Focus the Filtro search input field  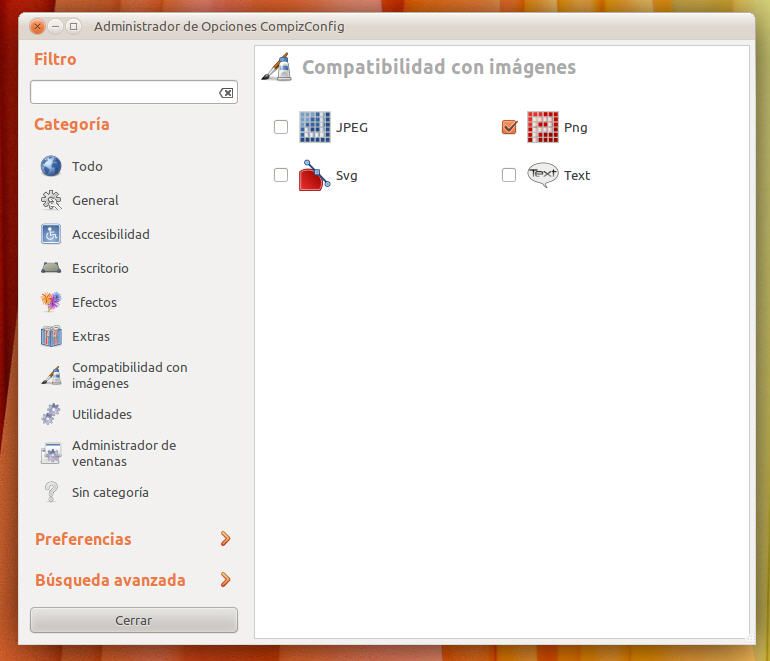coord(122,93)
